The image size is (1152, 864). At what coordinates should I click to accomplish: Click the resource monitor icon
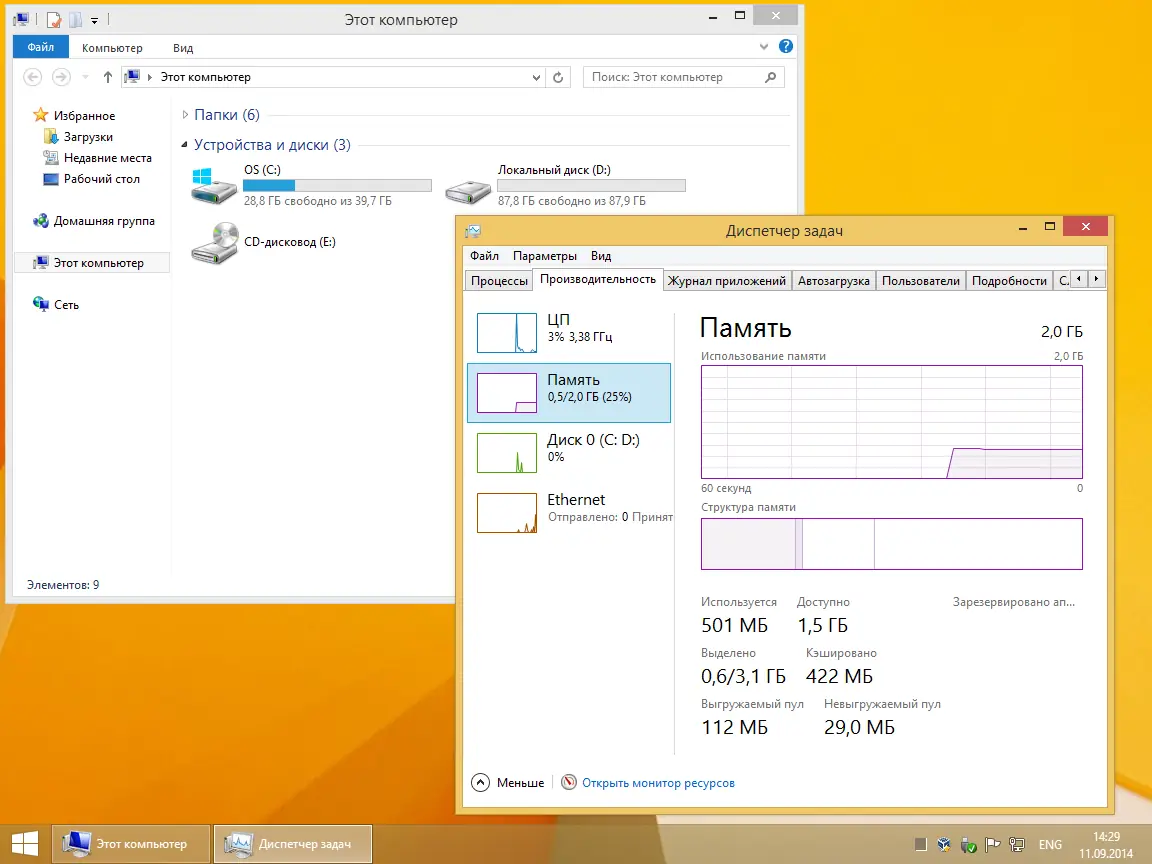point(569,782)
